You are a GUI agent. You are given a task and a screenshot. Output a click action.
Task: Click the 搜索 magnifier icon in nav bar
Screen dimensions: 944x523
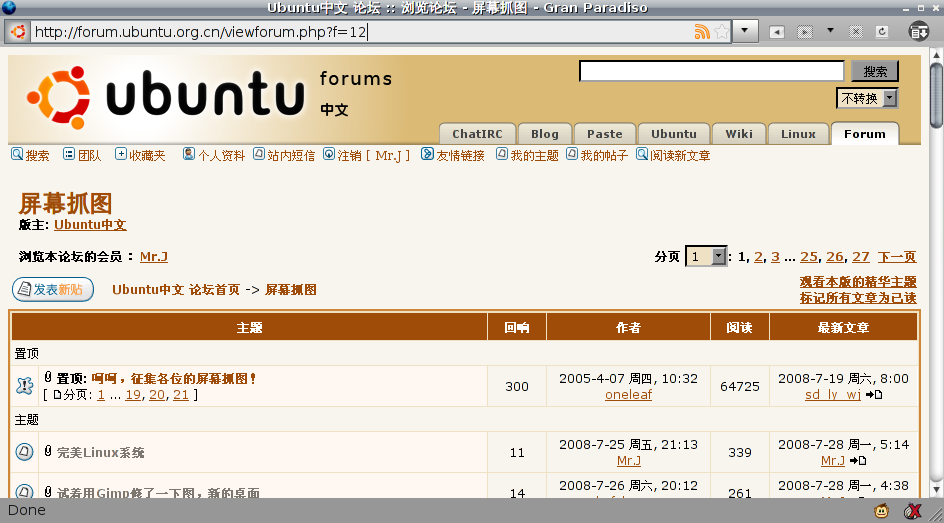17,154
